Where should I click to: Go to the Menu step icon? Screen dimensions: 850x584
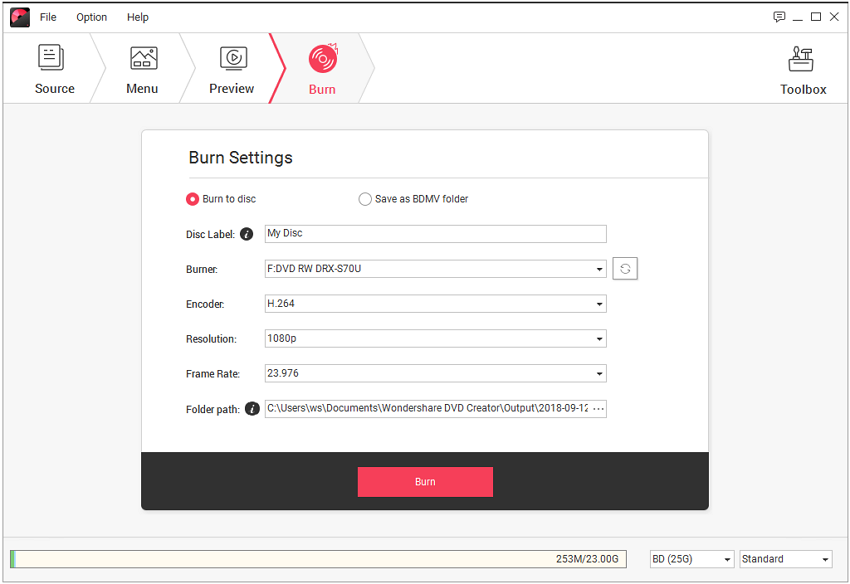click(x=143, y=58)
